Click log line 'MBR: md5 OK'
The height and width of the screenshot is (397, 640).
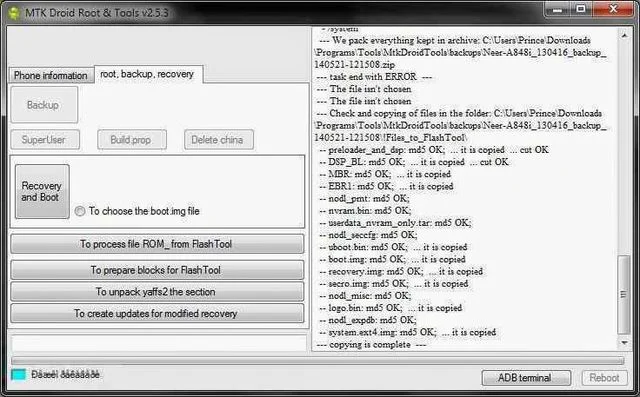pos(385,174)
